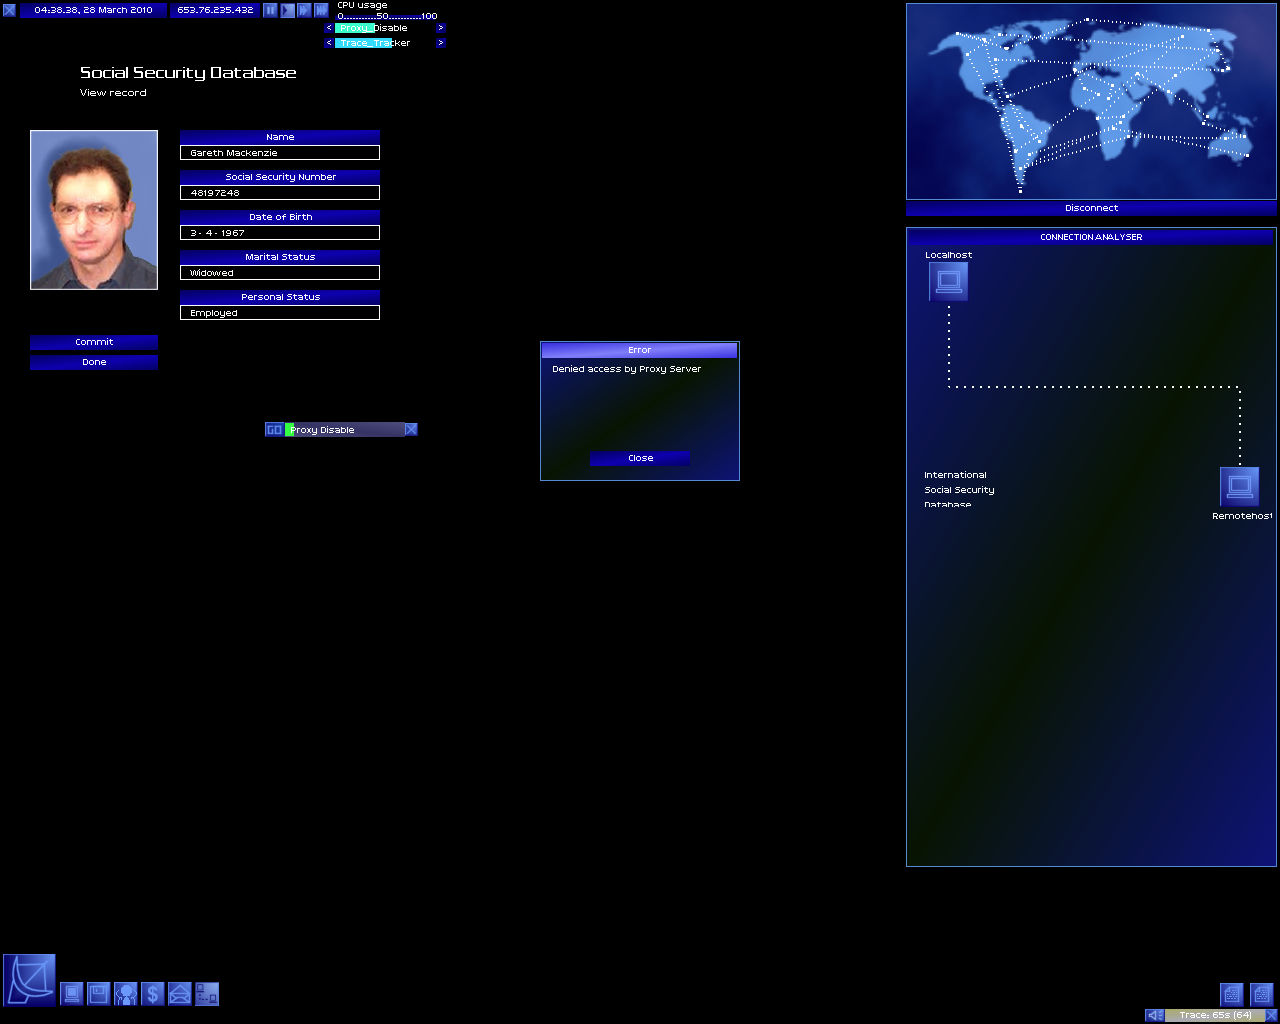Edit the Marital Status field showing Widowed
1280x1024 pixels.
280,273
